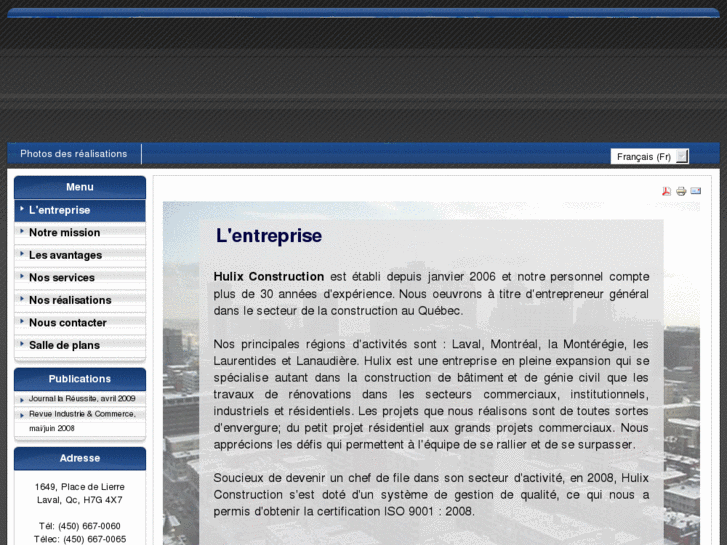Image resolution: width=727 pixels, height=545 pixels.
Task: Click the bold Hulix Construction text
Action: (269, 276)
